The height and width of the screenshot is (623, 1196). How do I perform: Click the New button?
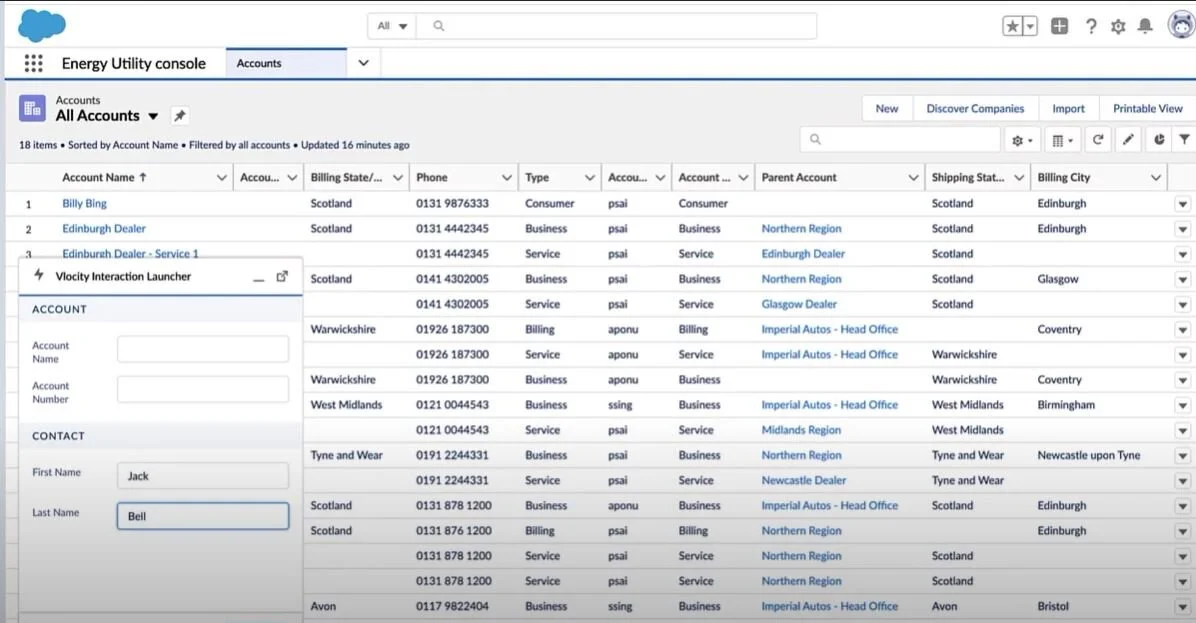[x=886, y=108]
